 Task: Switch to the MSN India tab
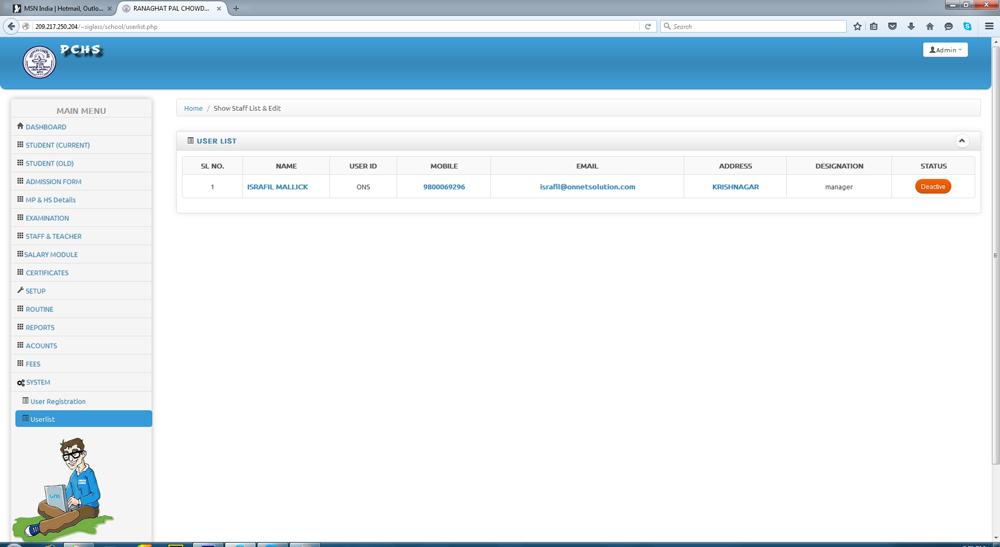[62, 8]
